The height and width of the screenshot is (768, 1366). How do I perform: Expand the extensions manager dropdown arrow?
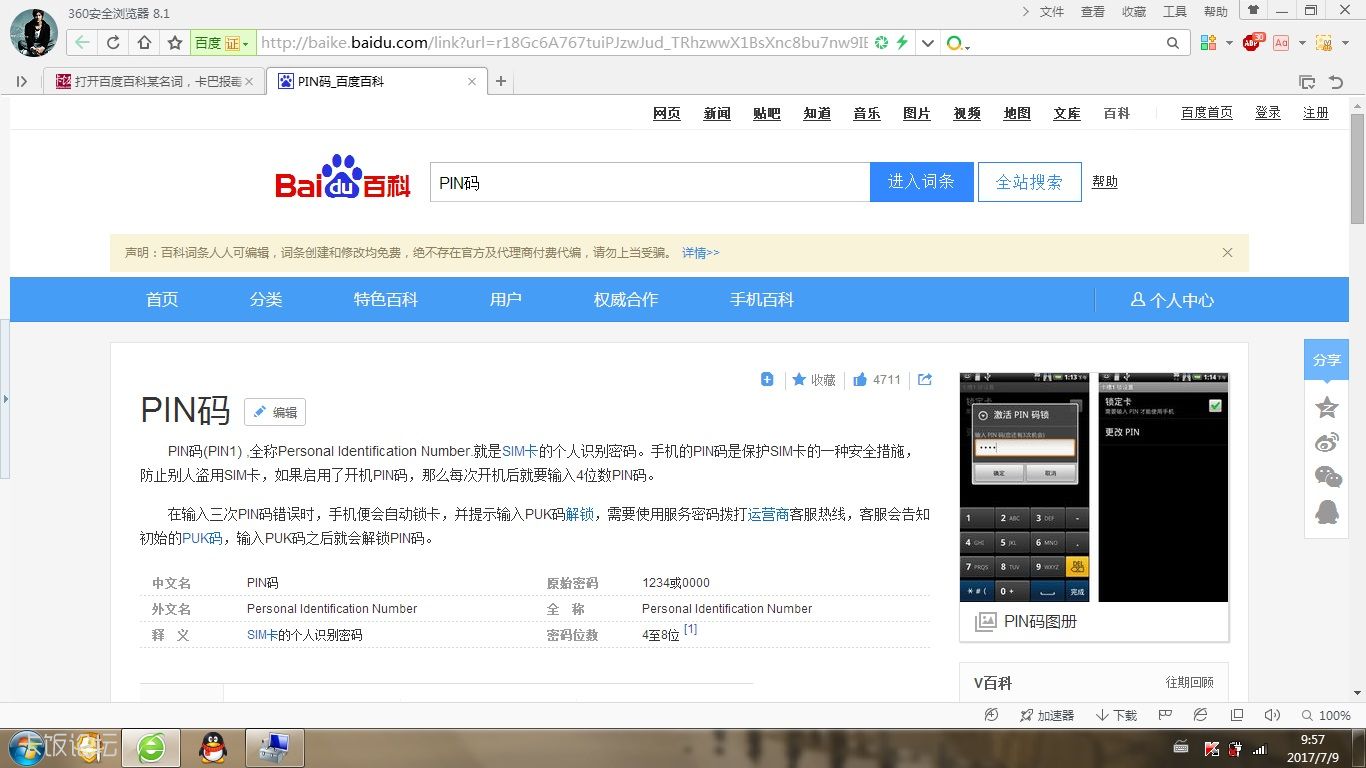tap(1228, 43)
